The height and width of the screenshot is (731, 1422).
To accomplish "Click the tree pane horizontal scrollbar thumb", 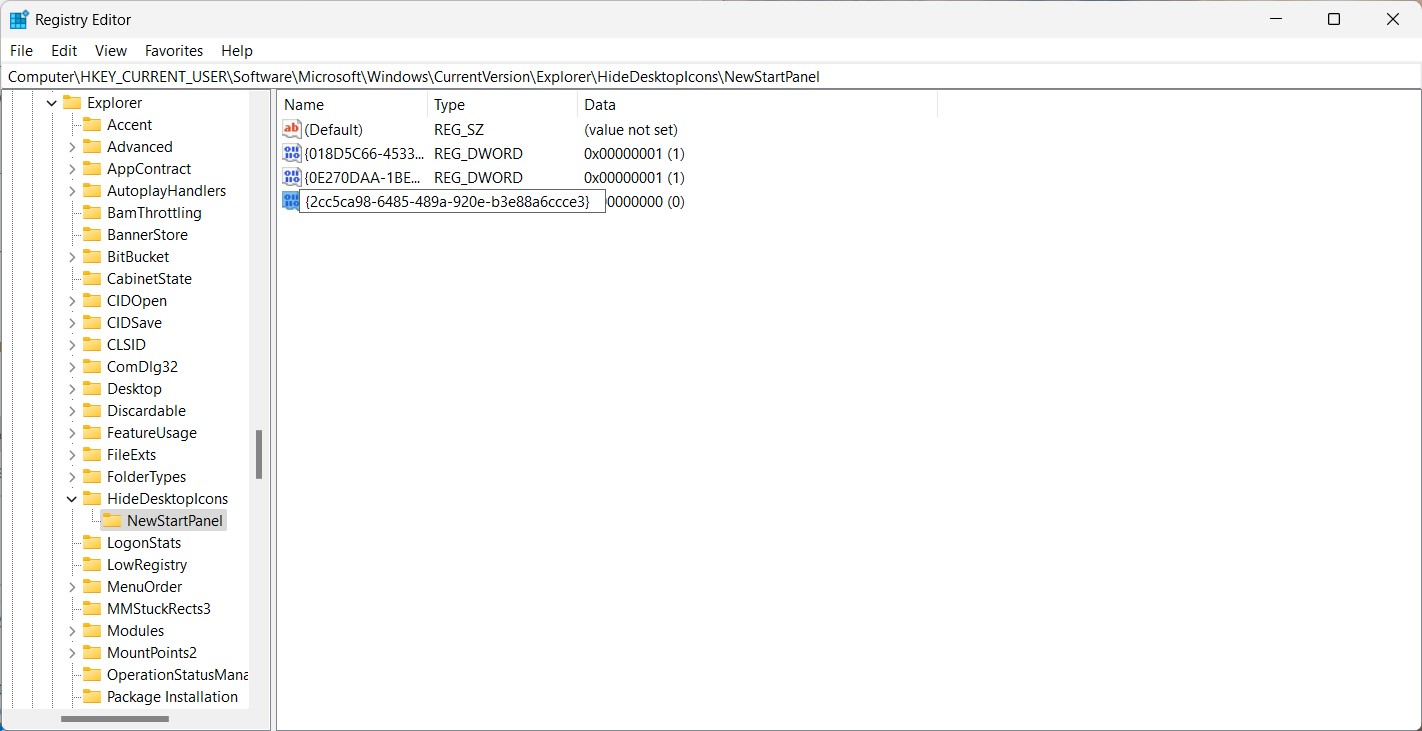I will coord(114,719).
